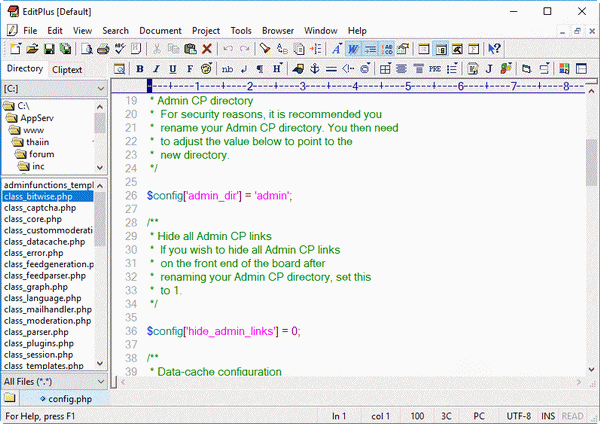The width and height of the screenshot is (600, 424).
Task: Select class_captcha.php in the file list
Action: tap(40, 208)
